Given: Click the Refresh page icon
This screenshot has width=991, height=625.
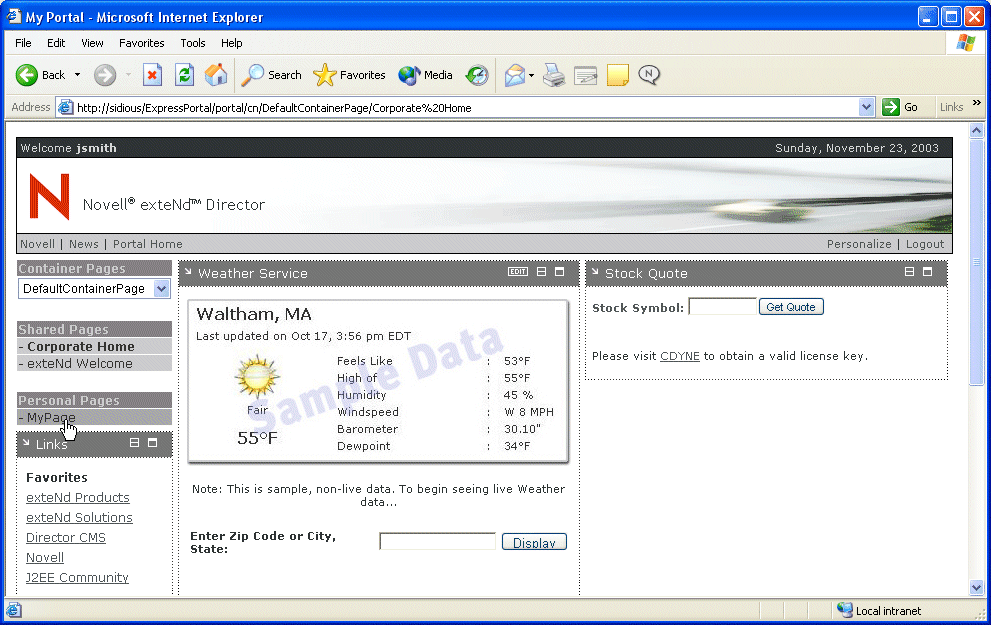Looking at the screenshot, I should (184, 75).
